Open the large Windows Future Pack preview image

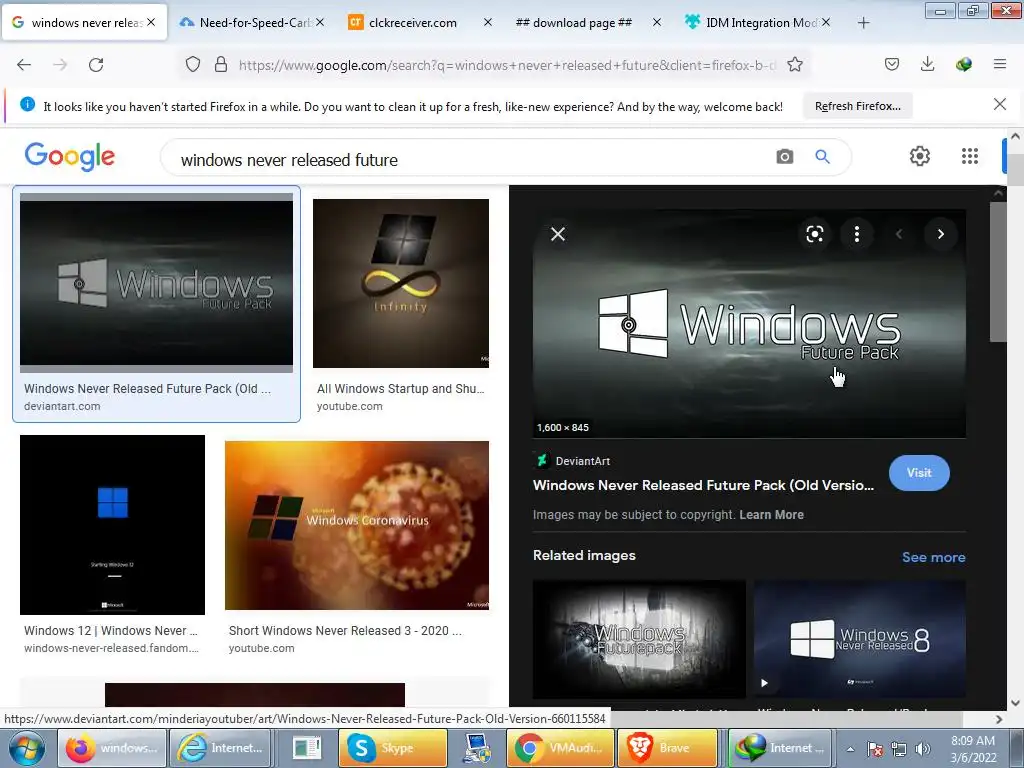749,324
